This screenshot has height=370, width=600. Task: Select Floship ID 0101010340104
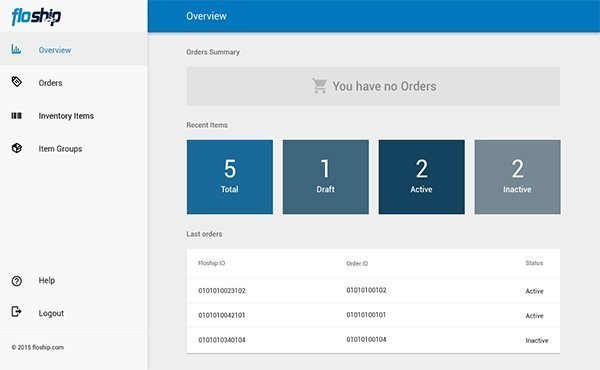point(222,340)
